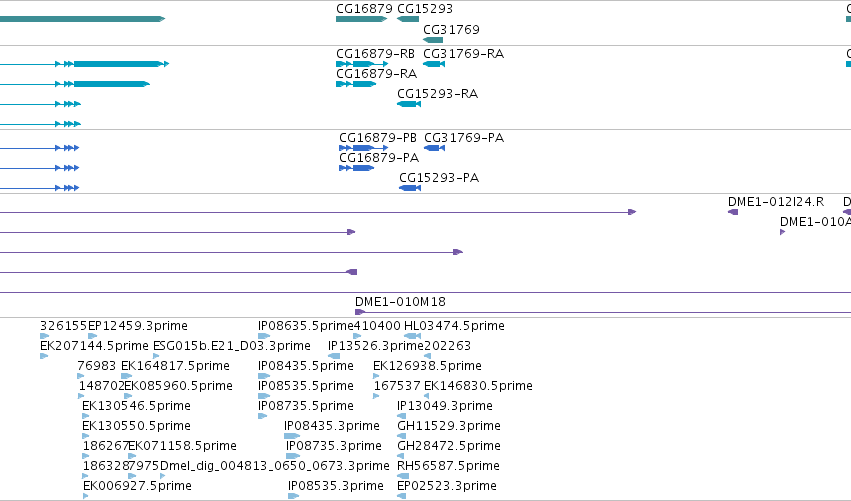Viewport: 851px width, 501px height.
Task: Open EST HL03474.5prime
Action: 454,326
